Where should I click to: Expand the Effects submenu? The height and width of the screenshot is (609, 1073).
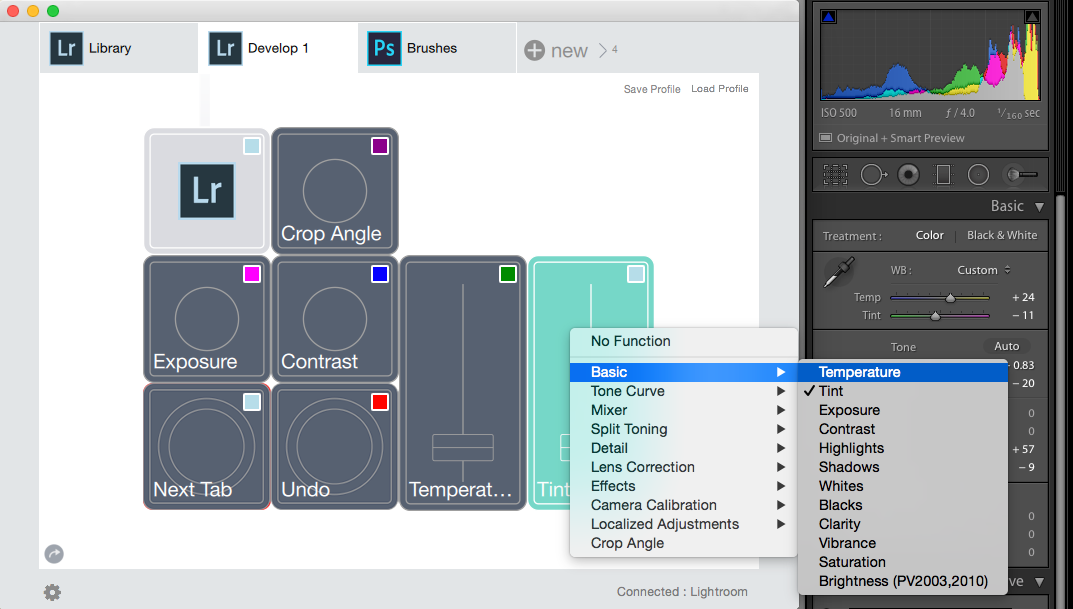coord(684,486)
